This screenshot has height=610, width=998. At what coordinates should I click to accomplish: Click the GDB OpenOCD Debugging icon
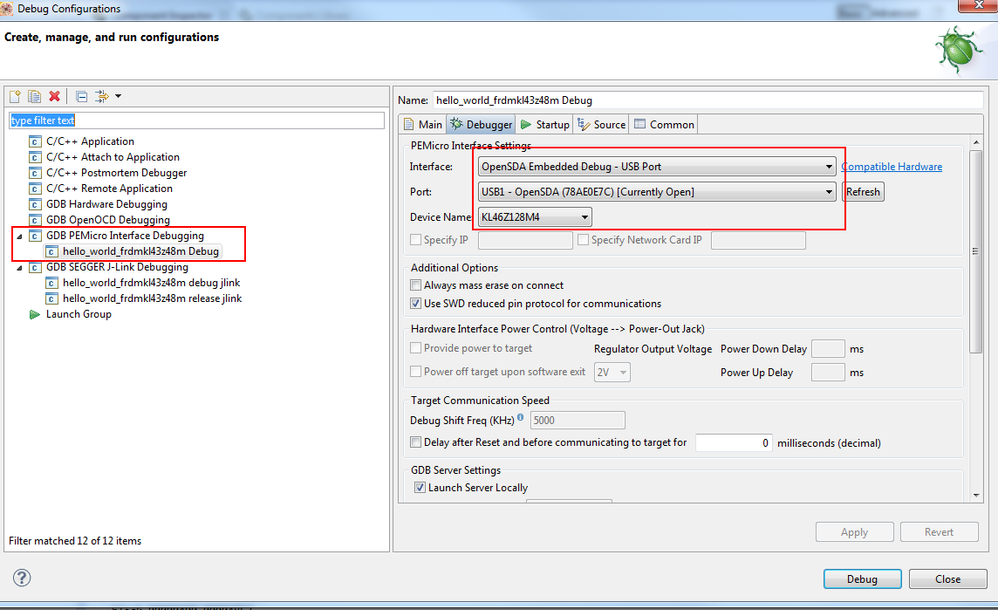(x=35, y=220)
